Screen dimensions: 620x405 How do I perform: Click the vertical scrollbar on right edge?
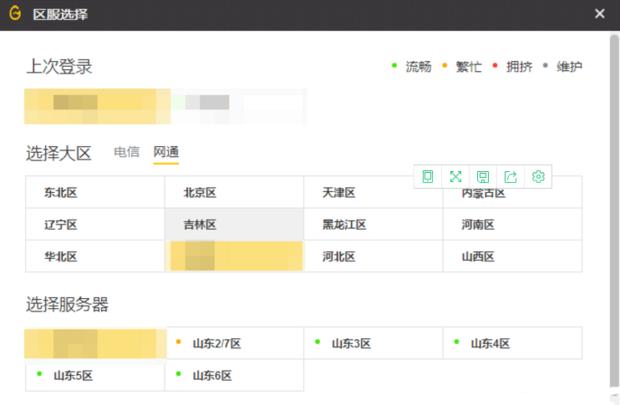coord(613,200)
